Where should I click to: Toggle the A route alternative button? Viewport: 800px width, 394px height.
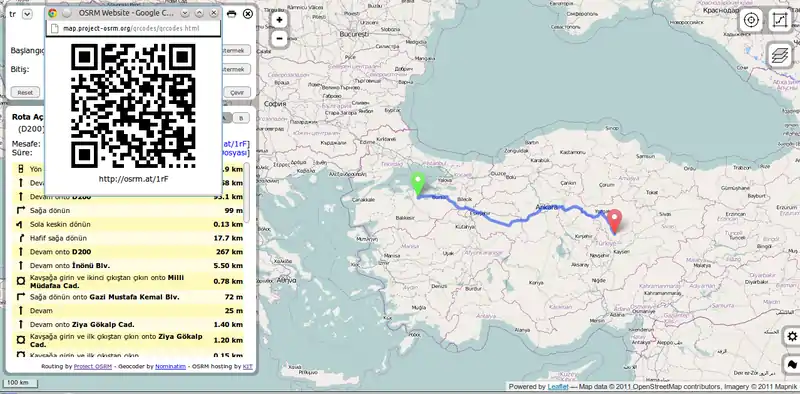[x=227, y=118]
